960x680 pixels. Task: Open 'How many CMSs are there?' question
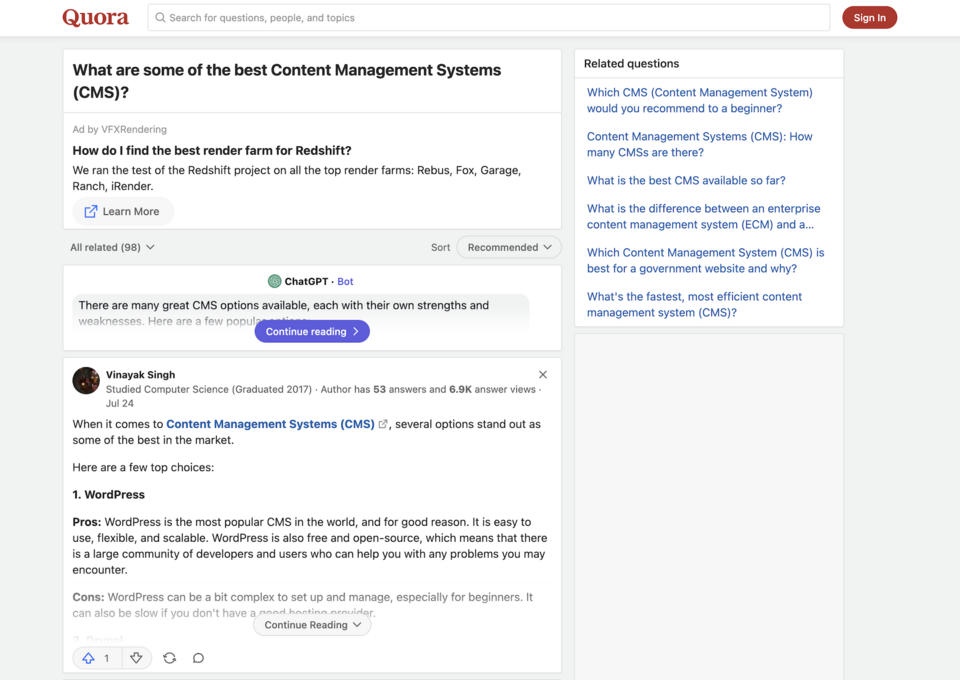tap(700, 144)
